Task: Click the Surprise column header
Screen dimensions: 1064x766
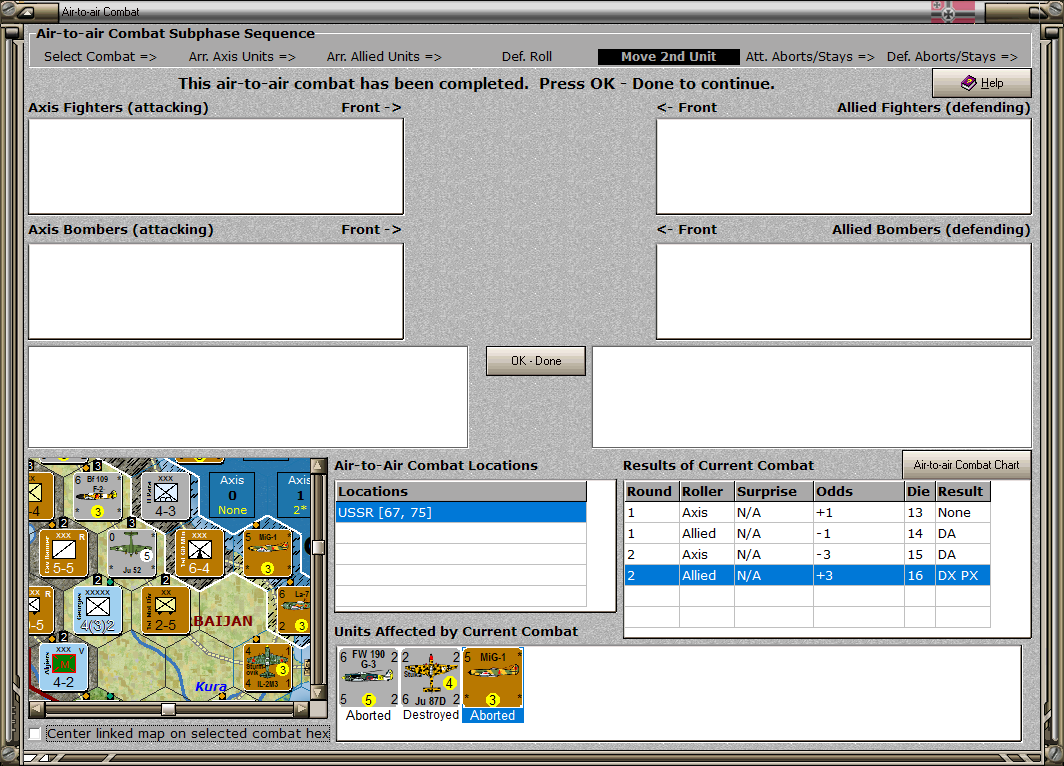Action: point(774,491)
